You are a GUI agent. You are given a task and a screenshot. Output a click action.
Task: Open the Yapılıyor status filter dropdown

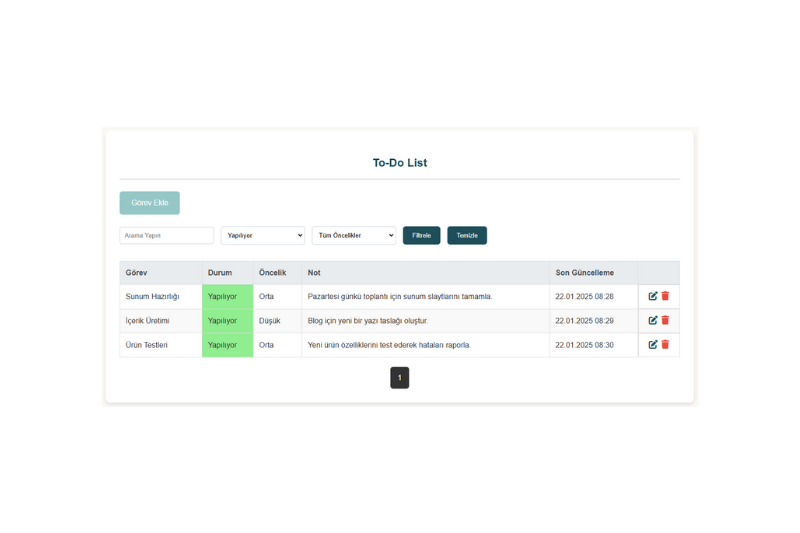(263, 235)
